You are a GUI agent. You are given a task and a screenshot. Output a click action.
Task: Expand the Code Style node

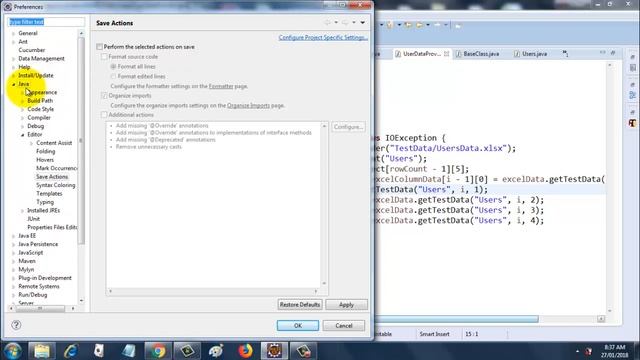point(22,109)
